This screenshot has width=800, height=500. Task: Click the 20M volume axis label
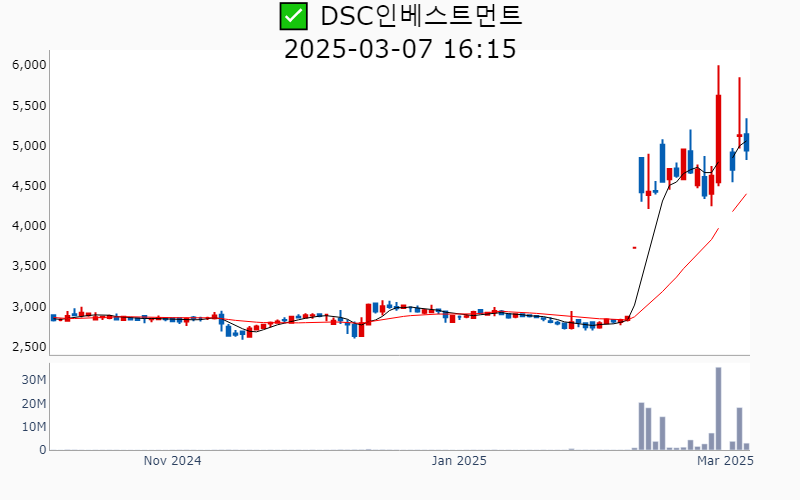[x=34, y=404]
